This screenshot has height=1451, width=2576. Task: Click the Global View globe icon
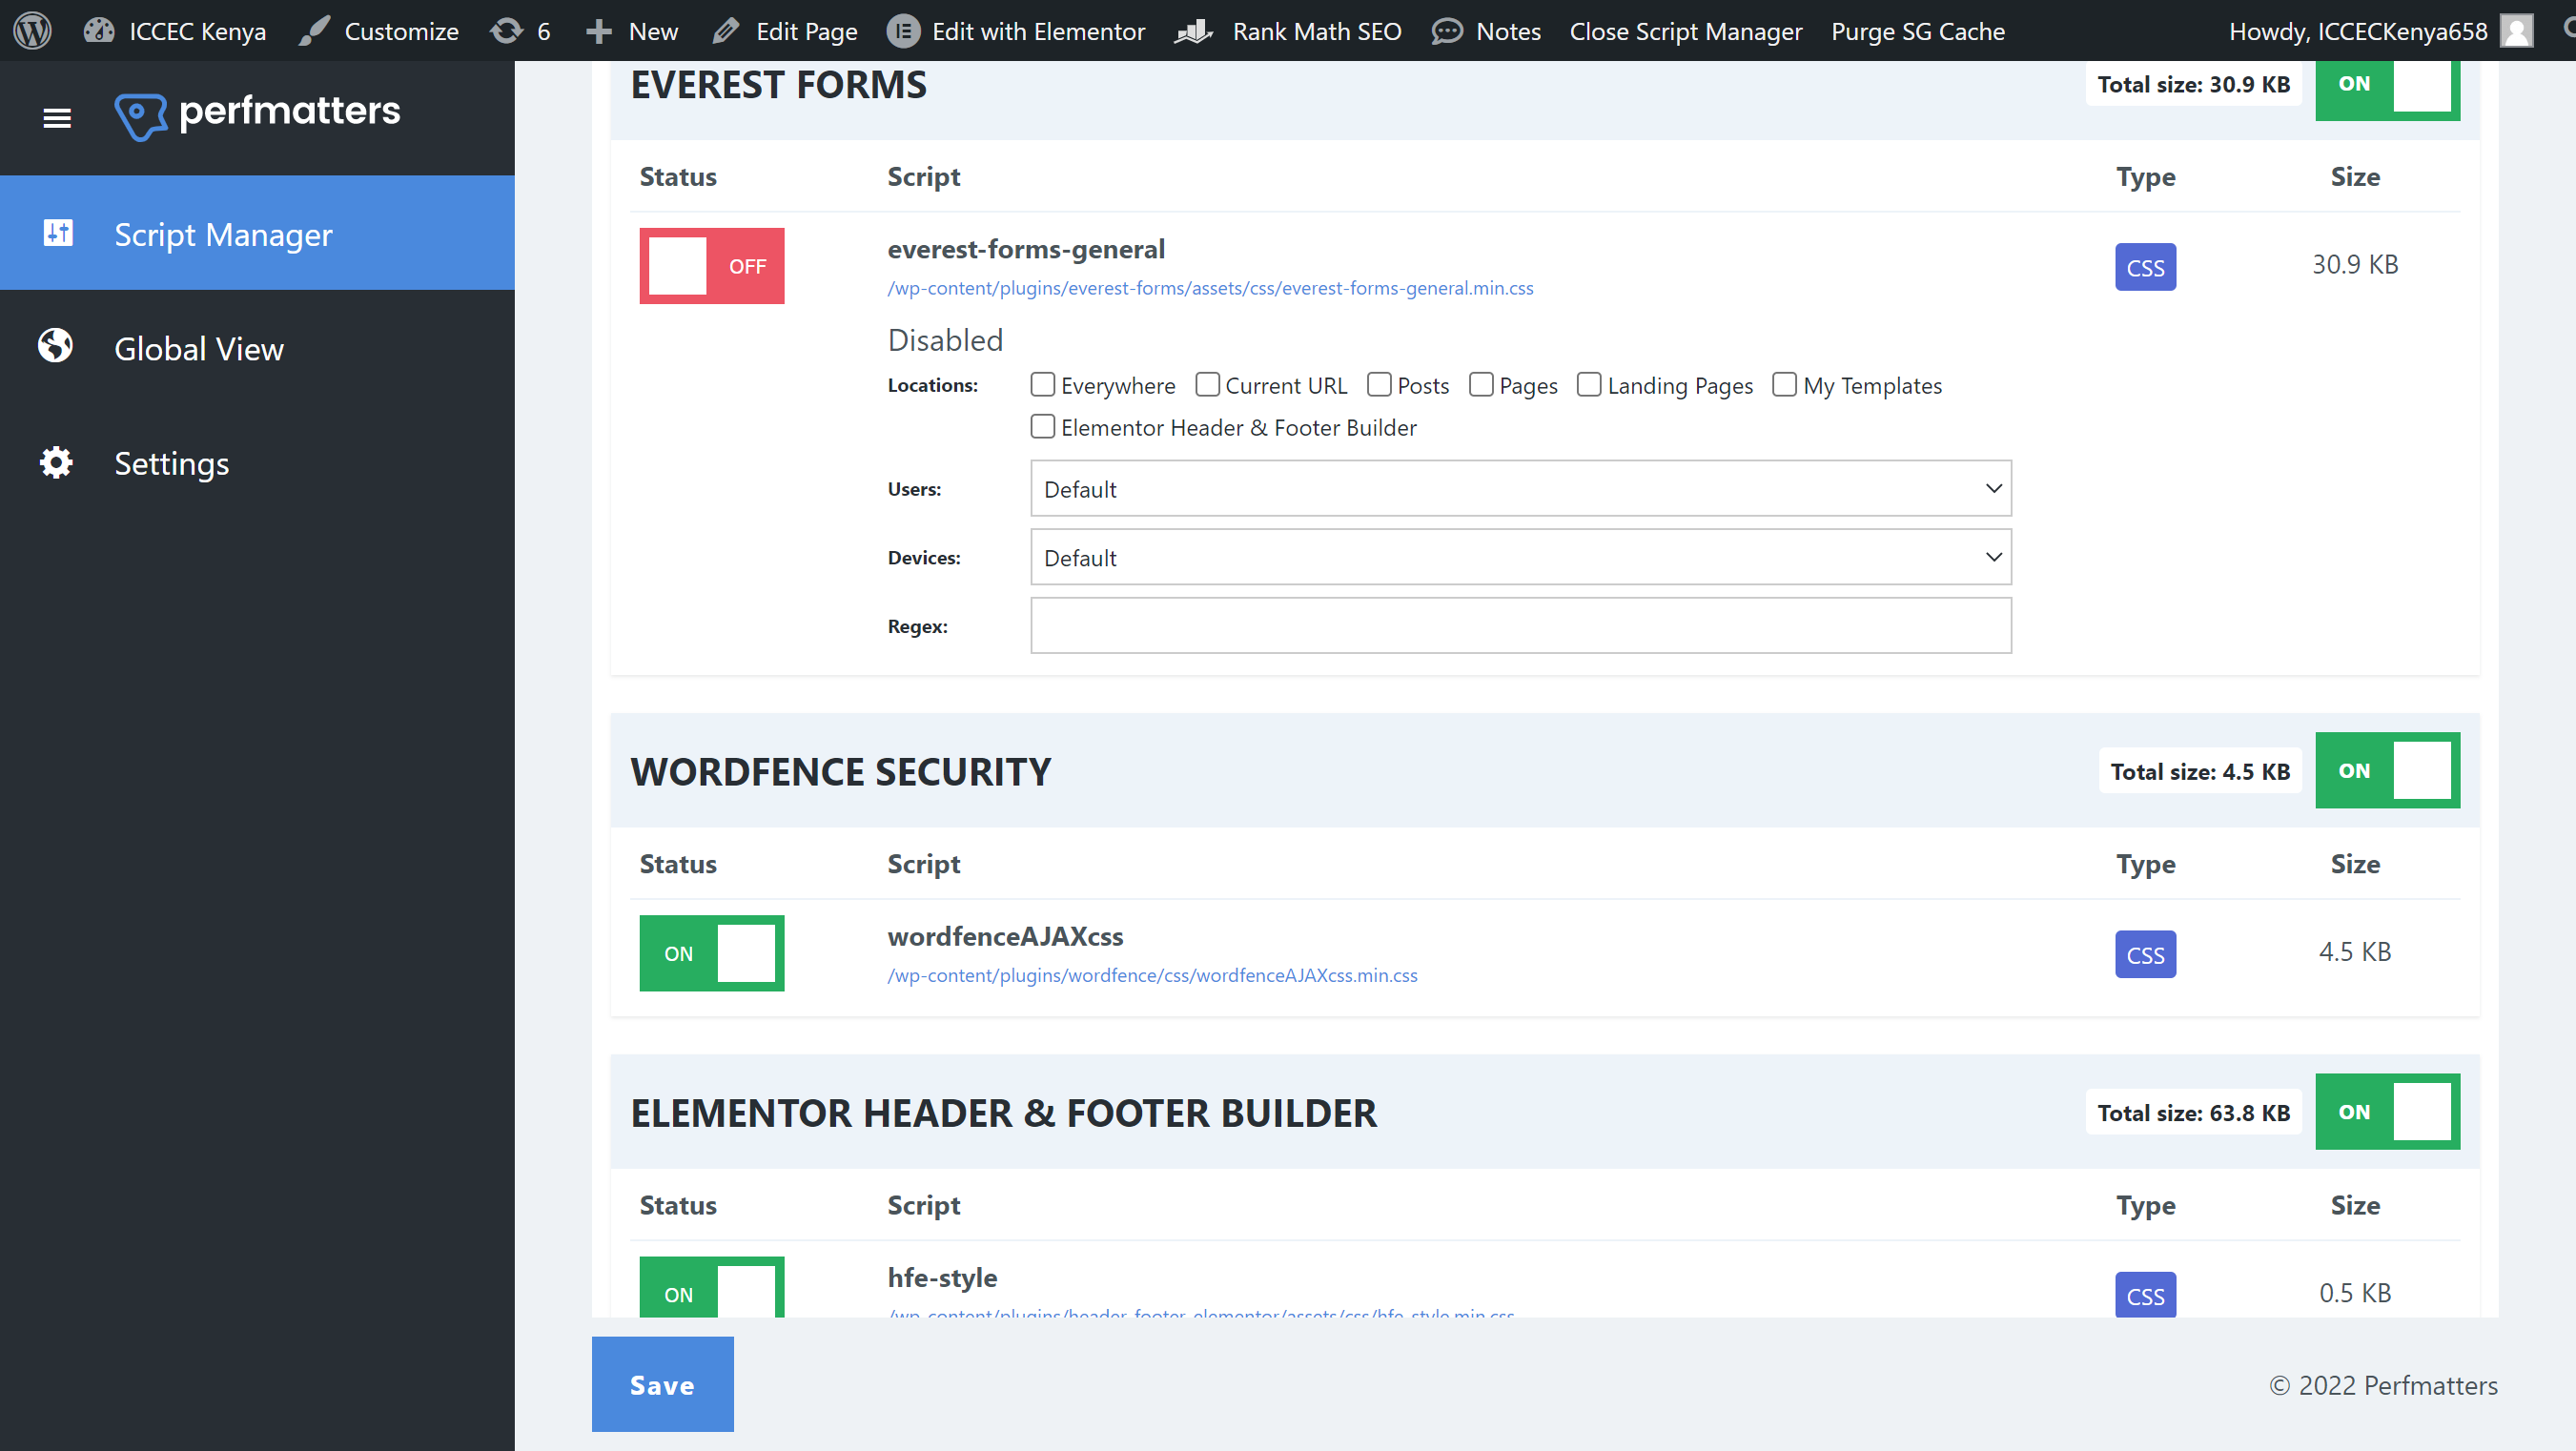(56, 346)
